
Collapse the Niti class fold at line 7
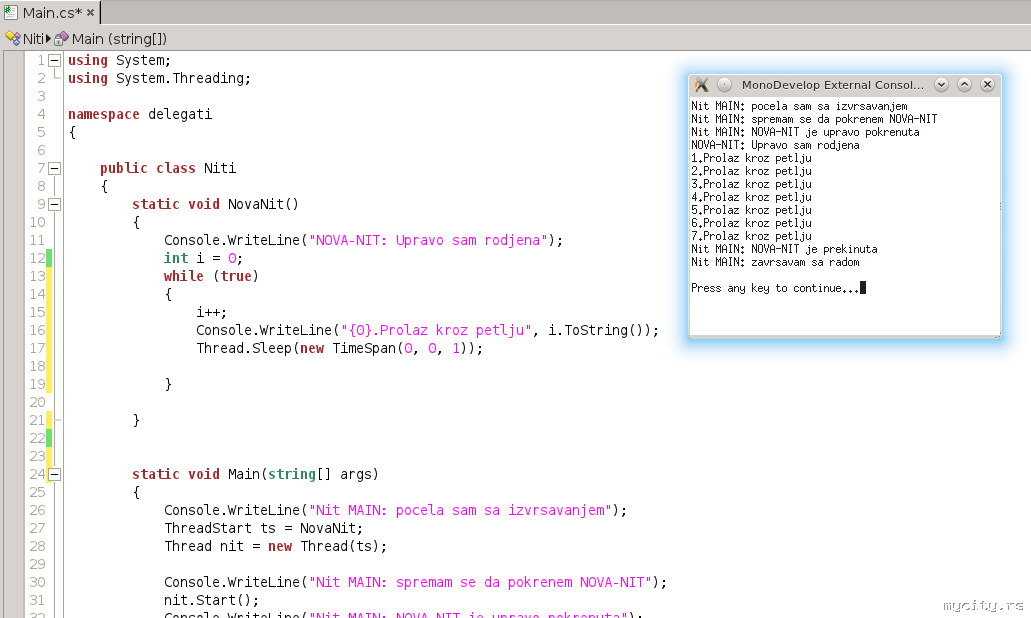pos(54,168)
